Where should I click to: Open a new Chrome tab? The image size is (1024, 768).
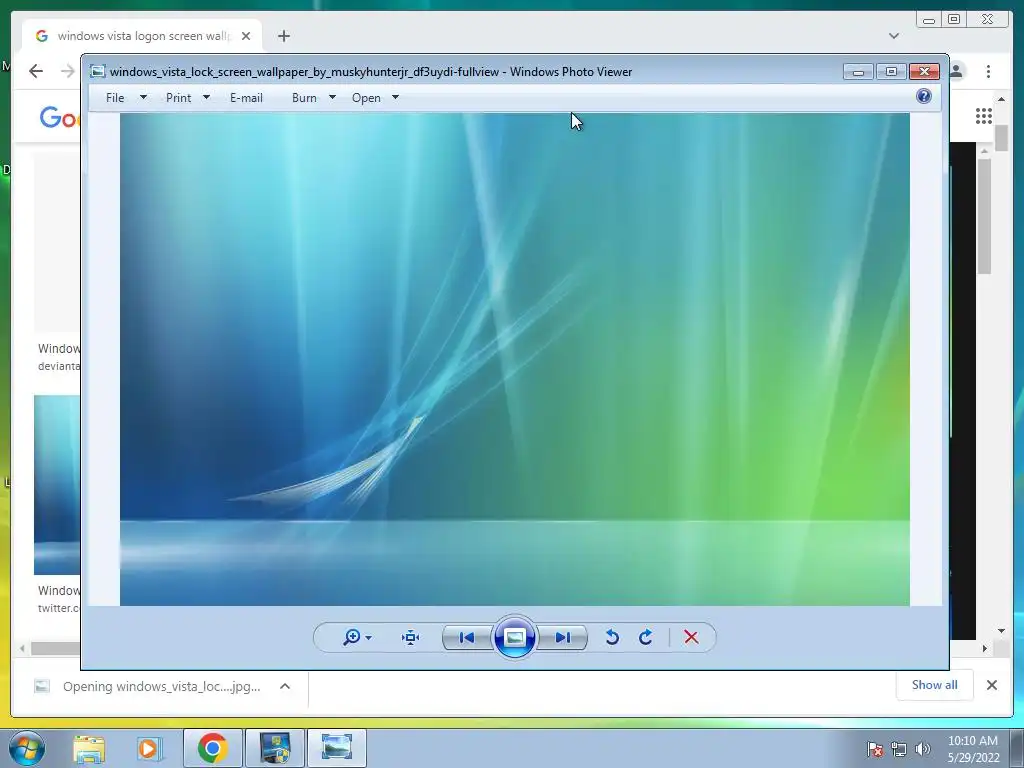283,36
